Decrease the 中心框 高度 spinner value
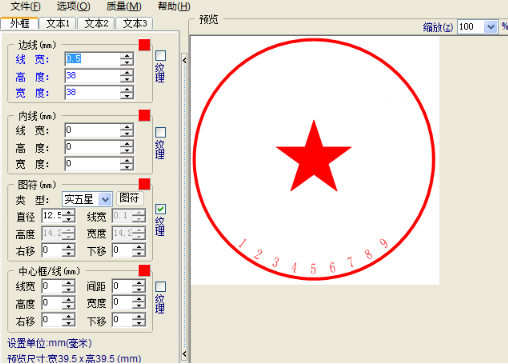The width and height of the screenshot is (508, 364). (x=69, y=306)
